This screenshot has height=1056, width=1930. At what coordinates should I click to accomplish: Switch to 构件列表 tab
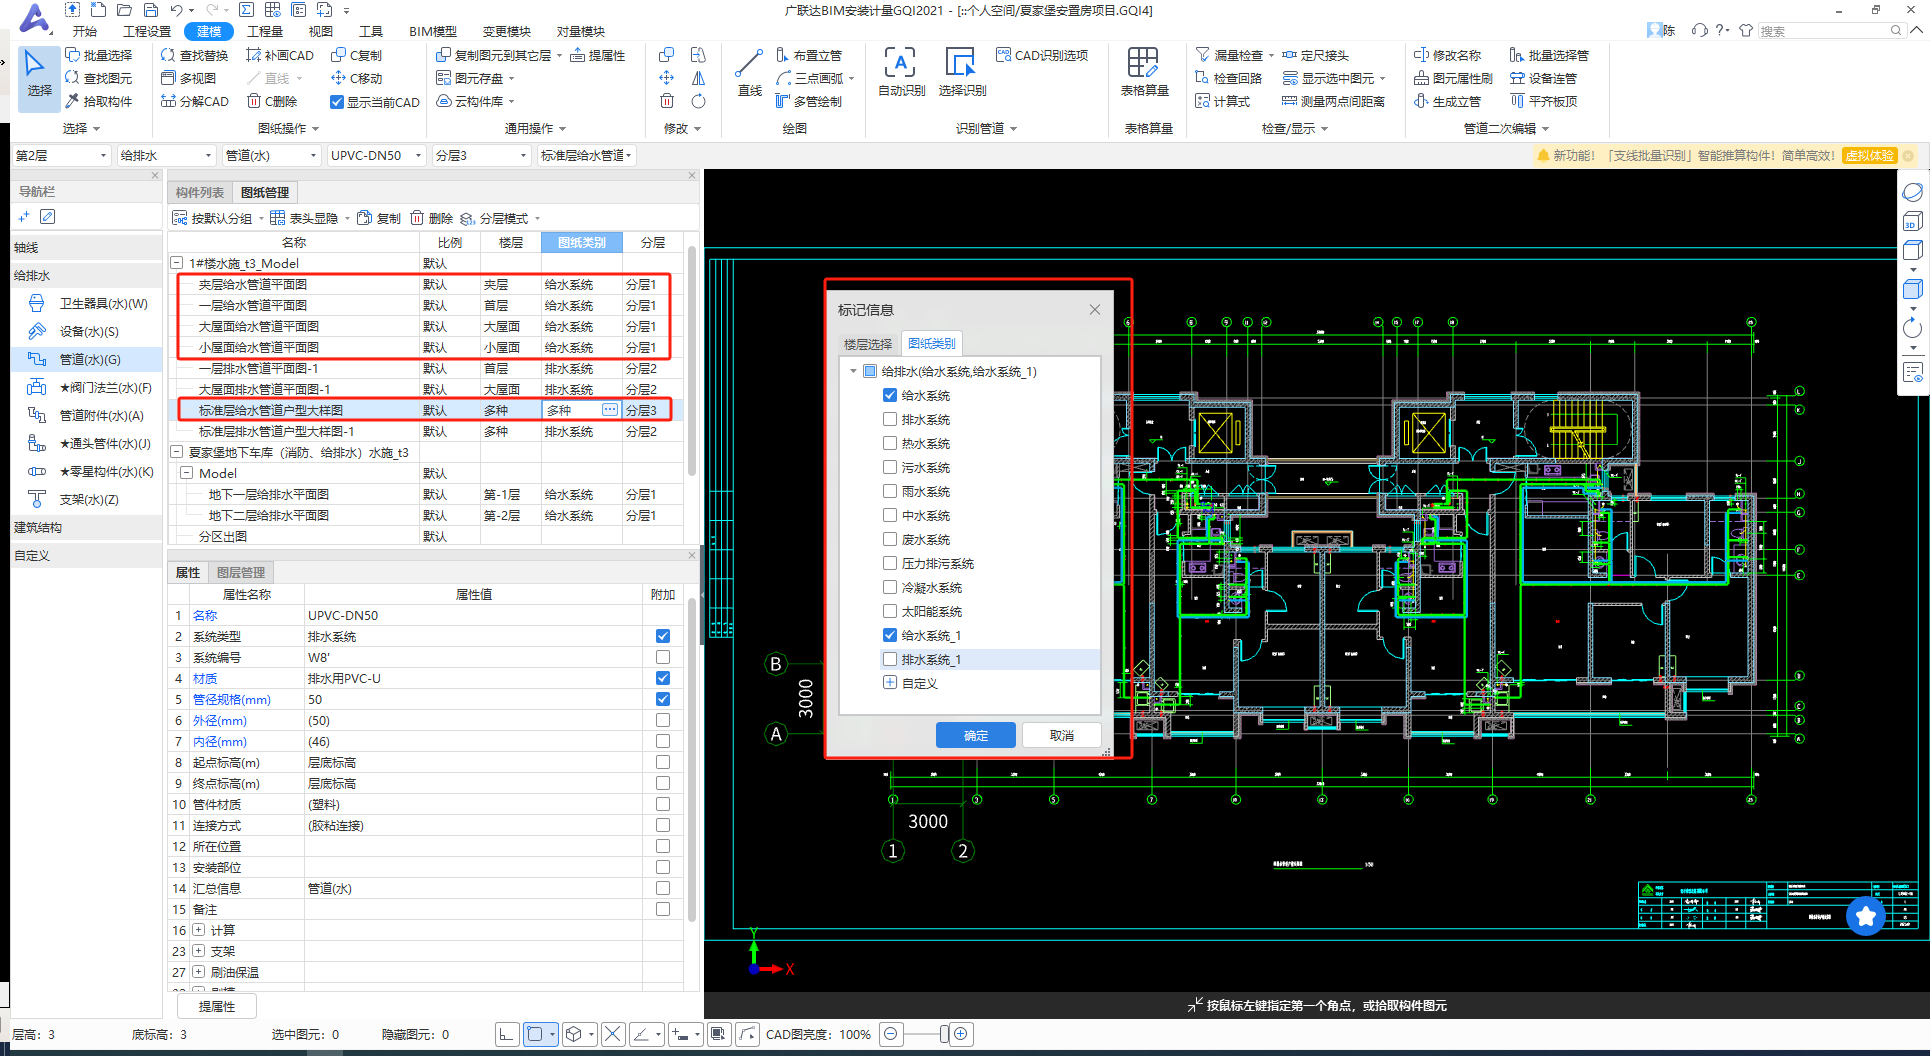(200, 192)
